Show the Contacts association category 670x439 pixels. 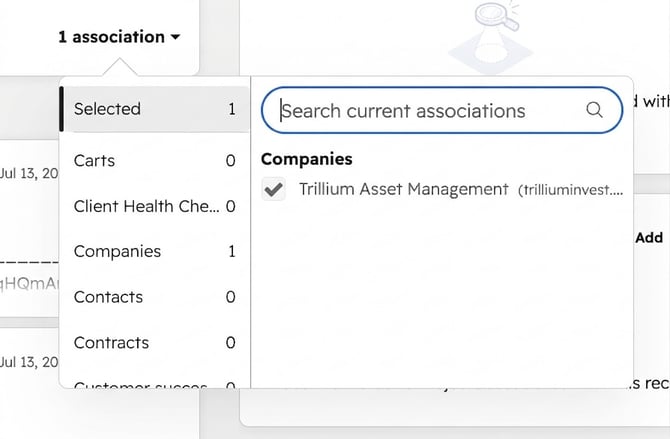coord(154,297)
